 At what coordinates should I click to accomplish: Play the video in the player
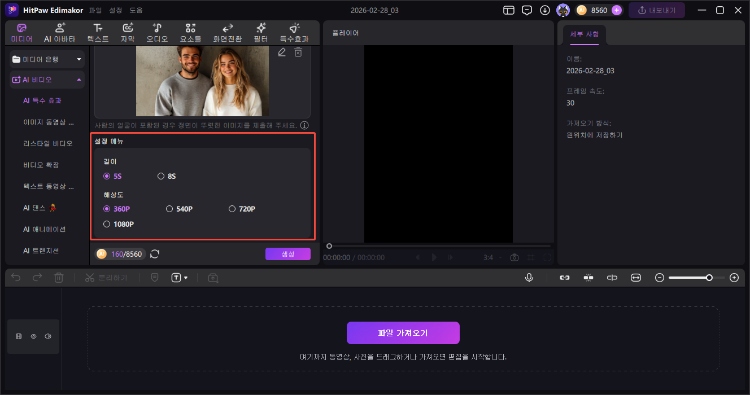[x=434, y=257]
